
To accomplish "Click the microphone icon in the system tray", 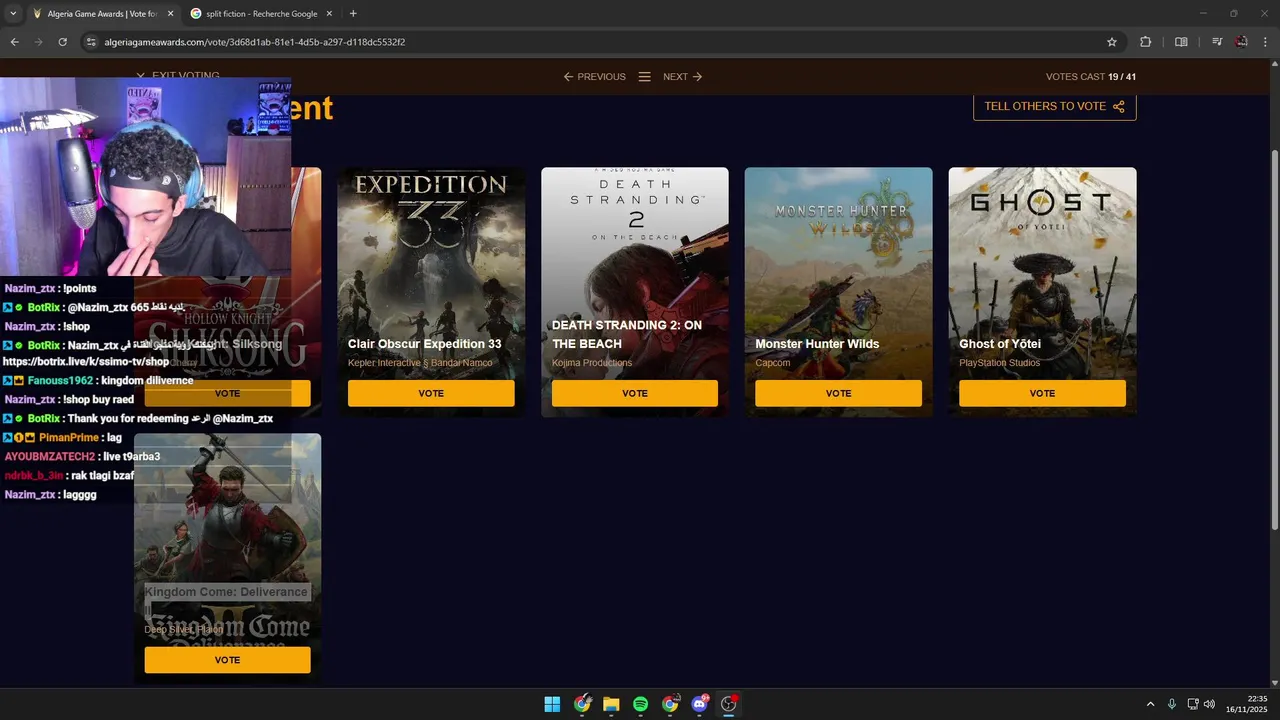I will pos(1172,704).
